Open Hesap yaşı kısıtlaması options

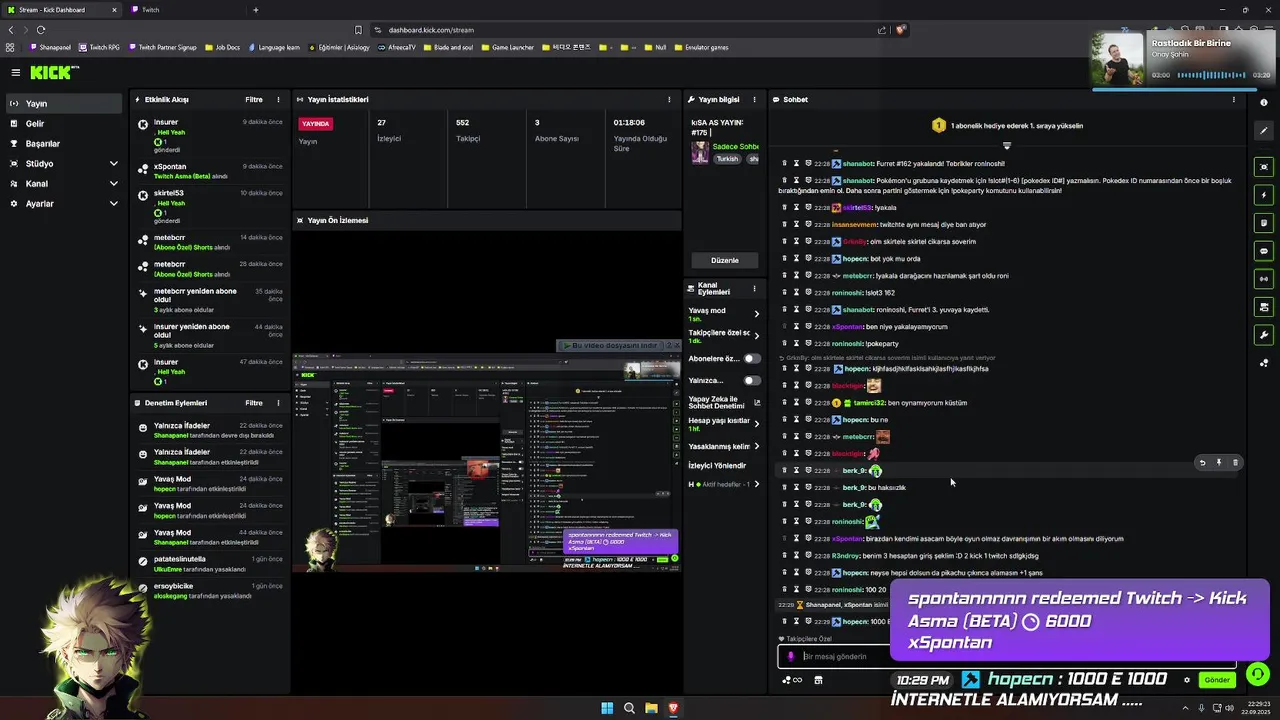(724, 424)
